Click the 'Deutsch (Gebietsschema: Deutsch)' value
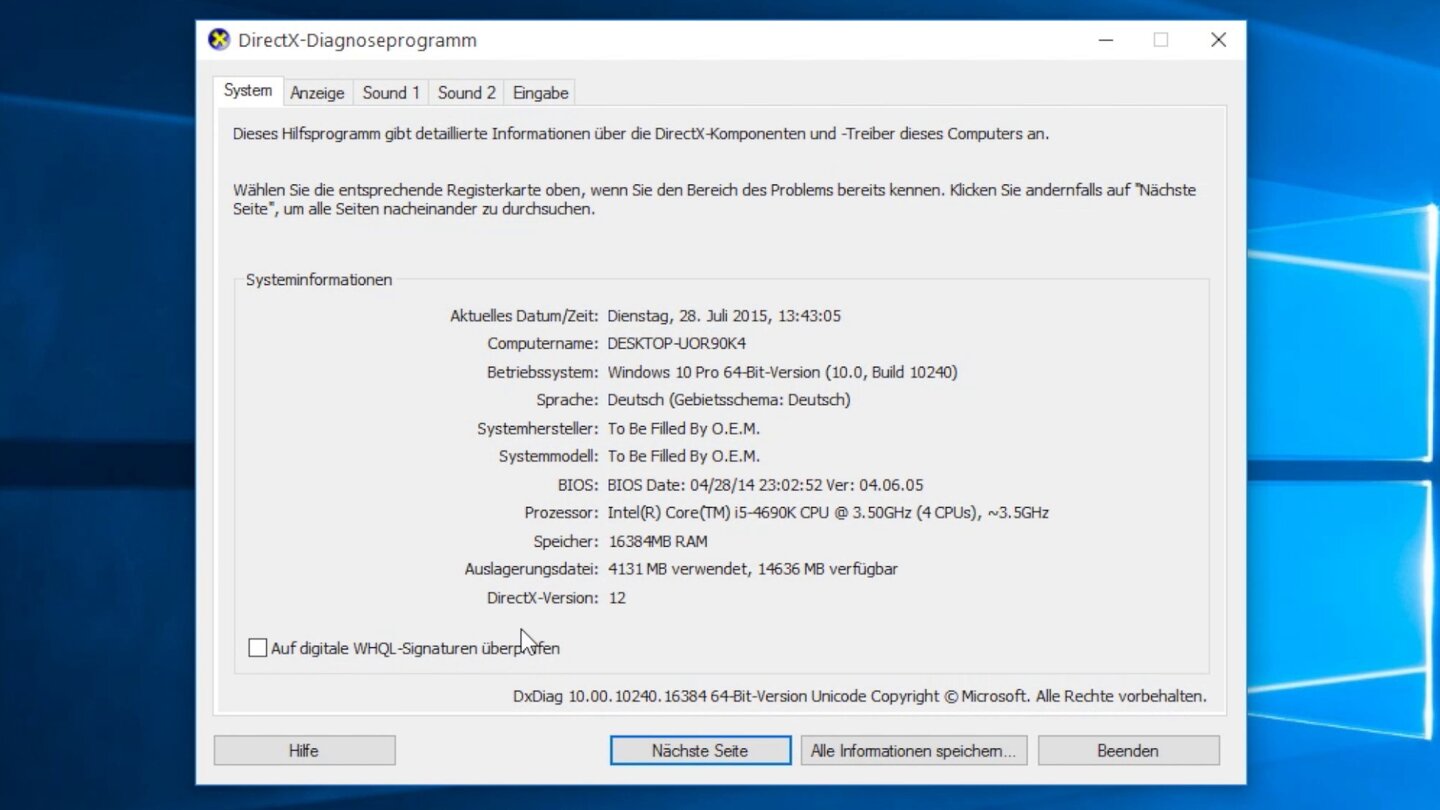 pos(729,400)
